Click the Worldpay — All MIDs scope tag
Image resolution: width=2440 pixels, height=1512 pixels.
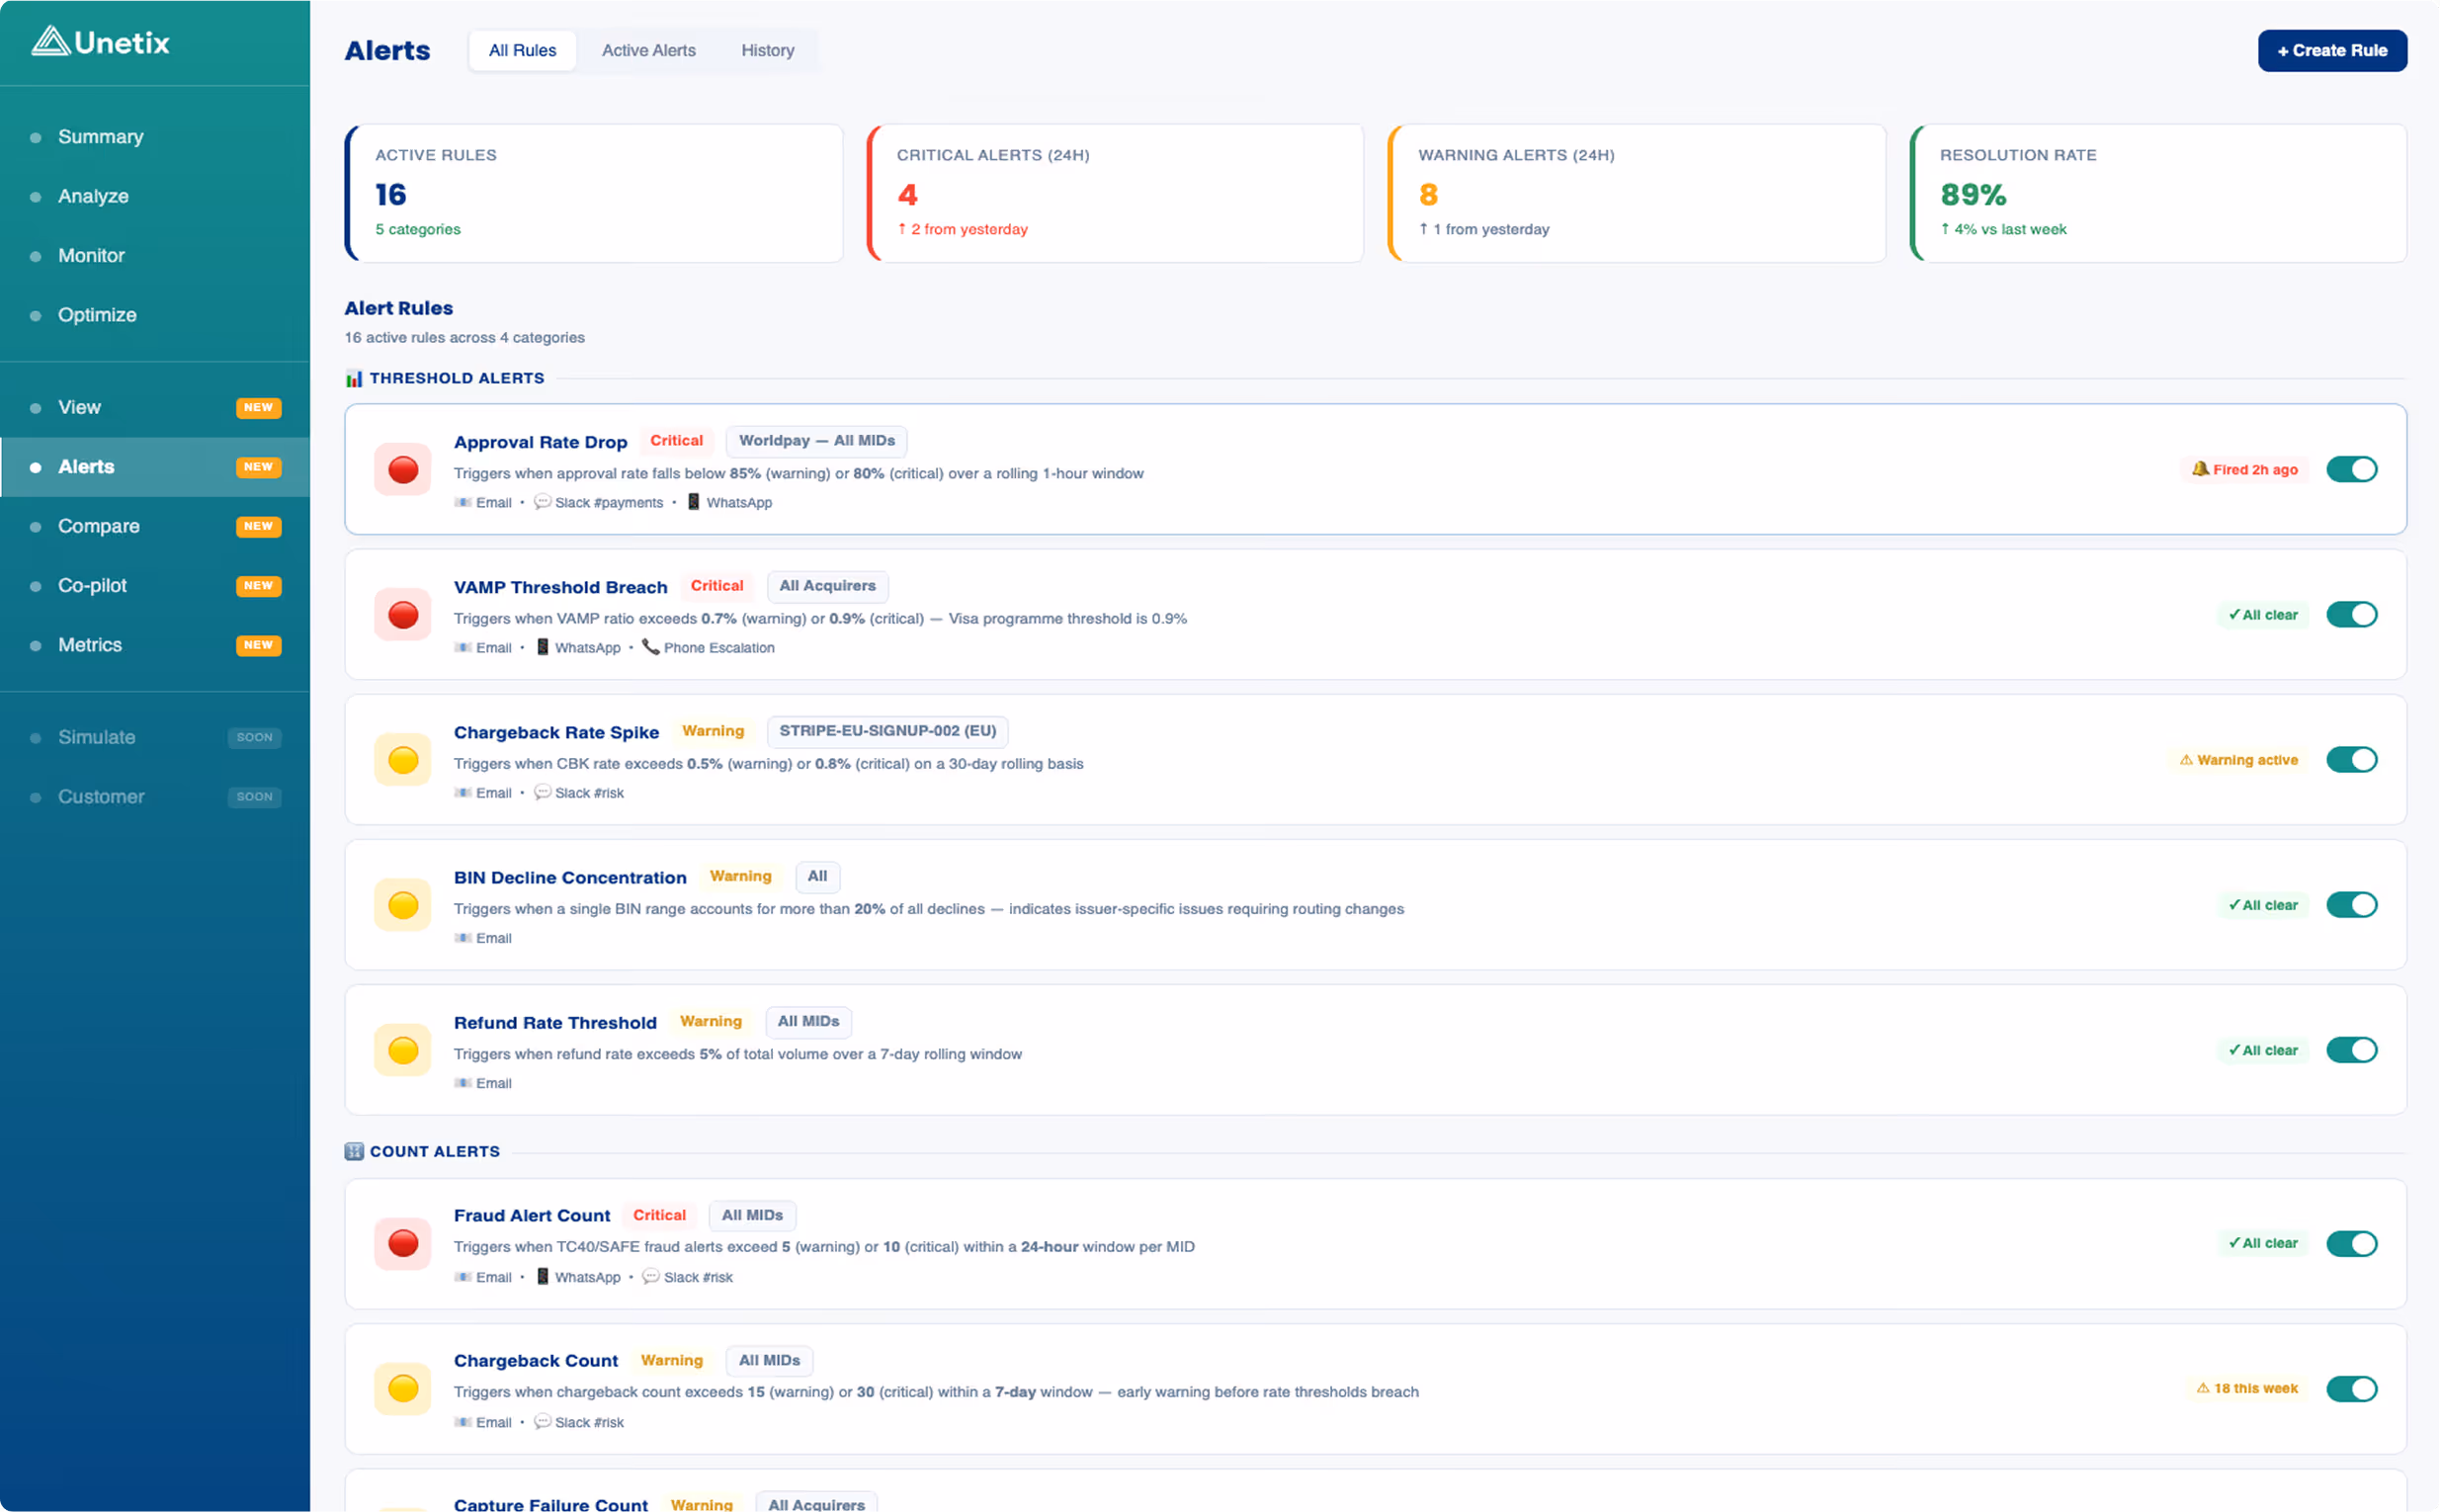[816, 440]
